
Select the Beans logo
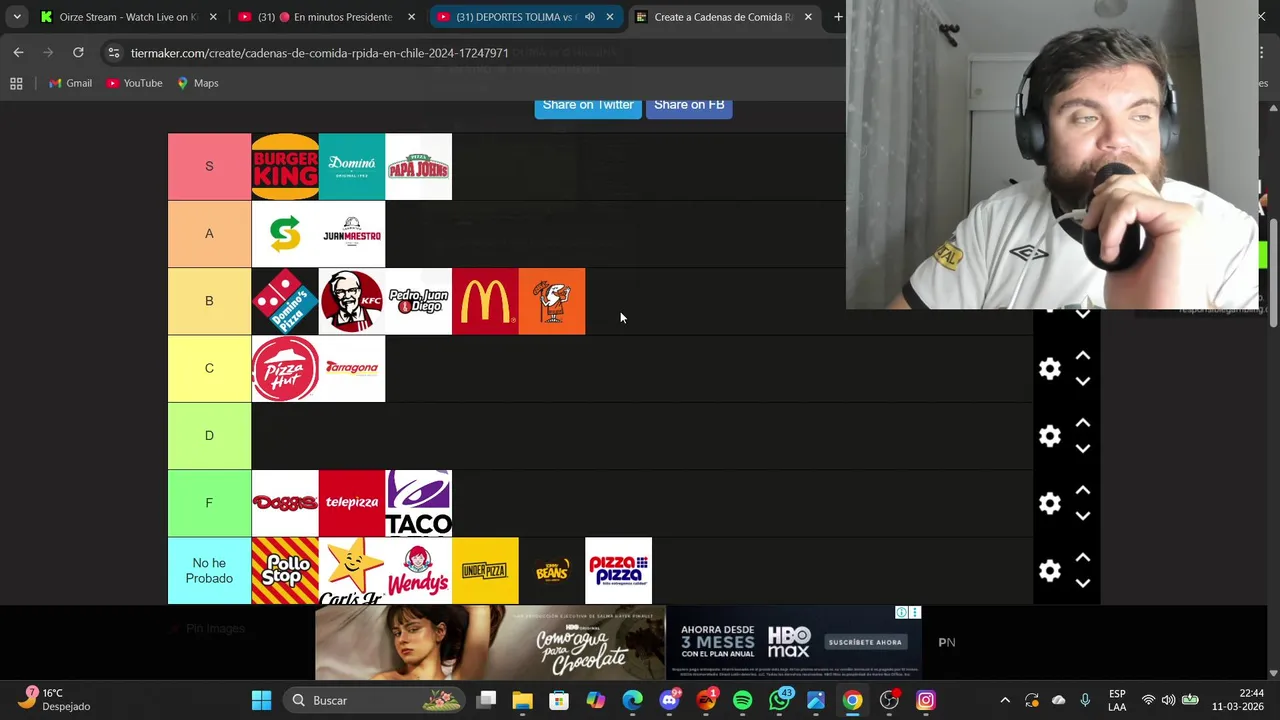[x=552, y=570]
